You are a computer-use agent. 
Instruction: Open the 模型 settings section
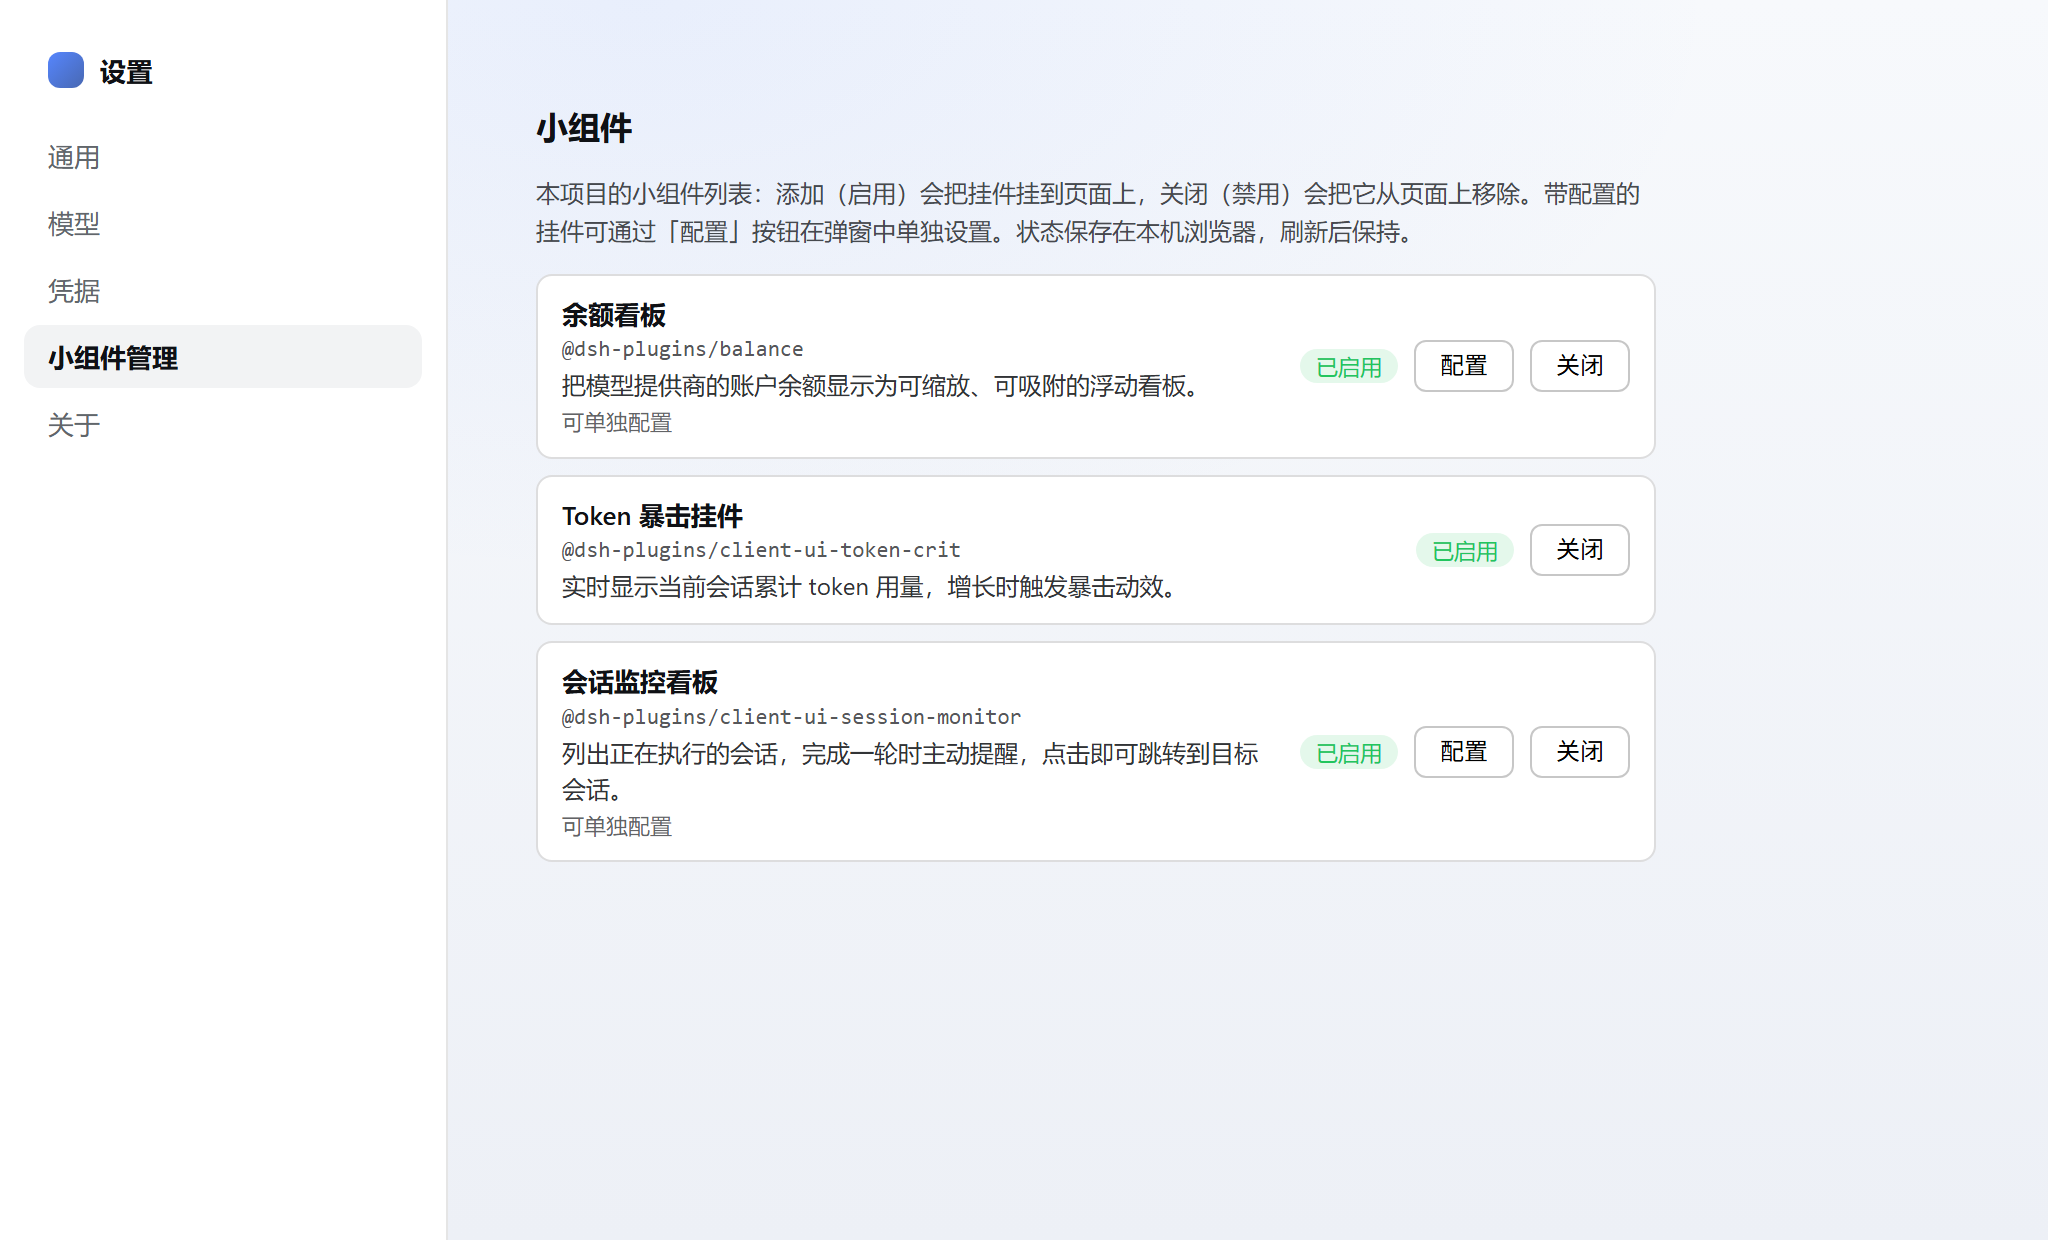(x=223, y=224)
